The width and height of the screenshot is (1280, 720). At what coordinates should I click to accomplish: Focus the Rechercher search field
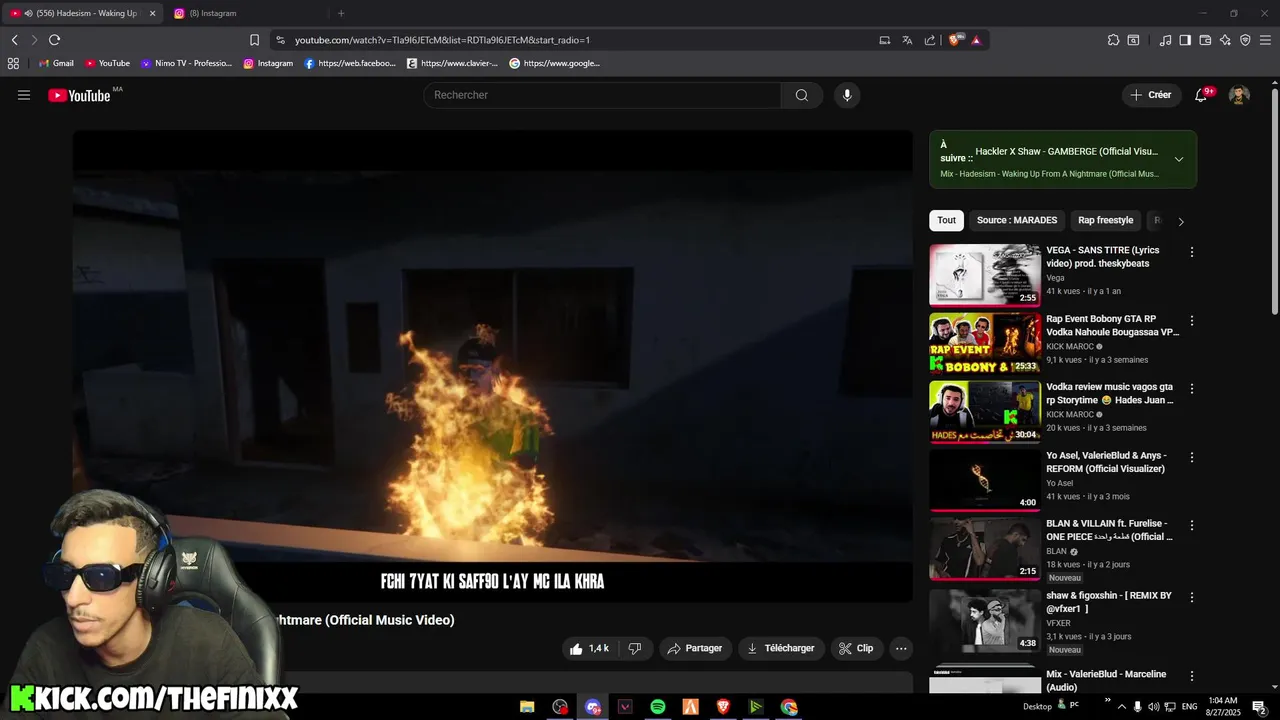click(x=602, y=95)
